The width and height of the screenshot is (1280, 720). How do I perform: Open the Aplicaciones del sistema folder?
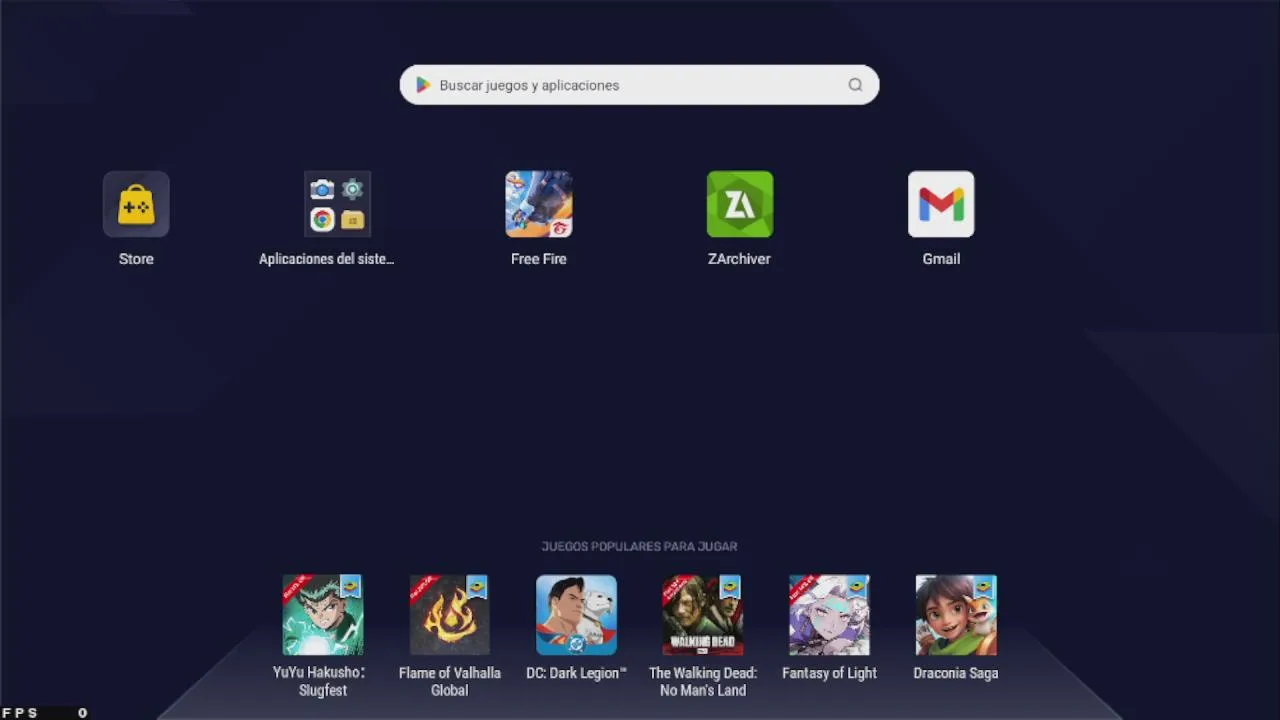337,204
